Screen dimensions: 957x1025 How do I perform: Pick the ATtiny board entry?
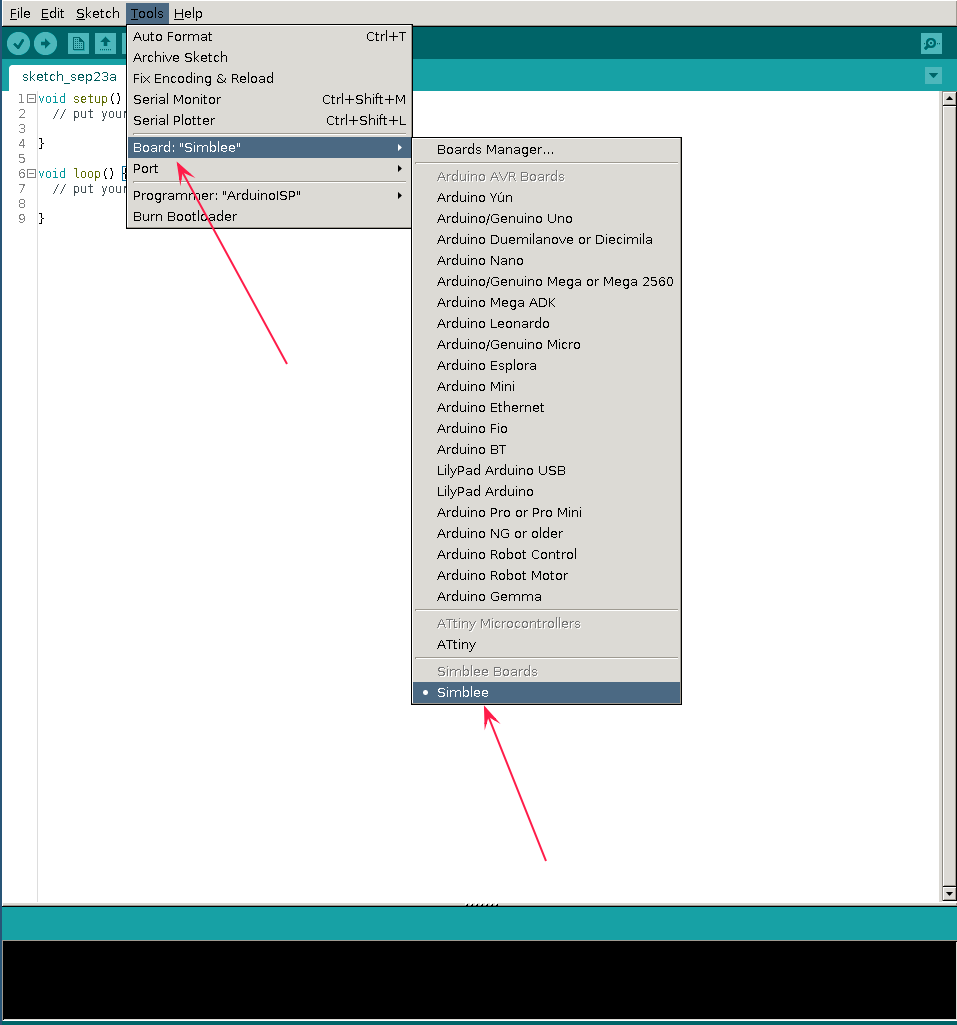546,645
